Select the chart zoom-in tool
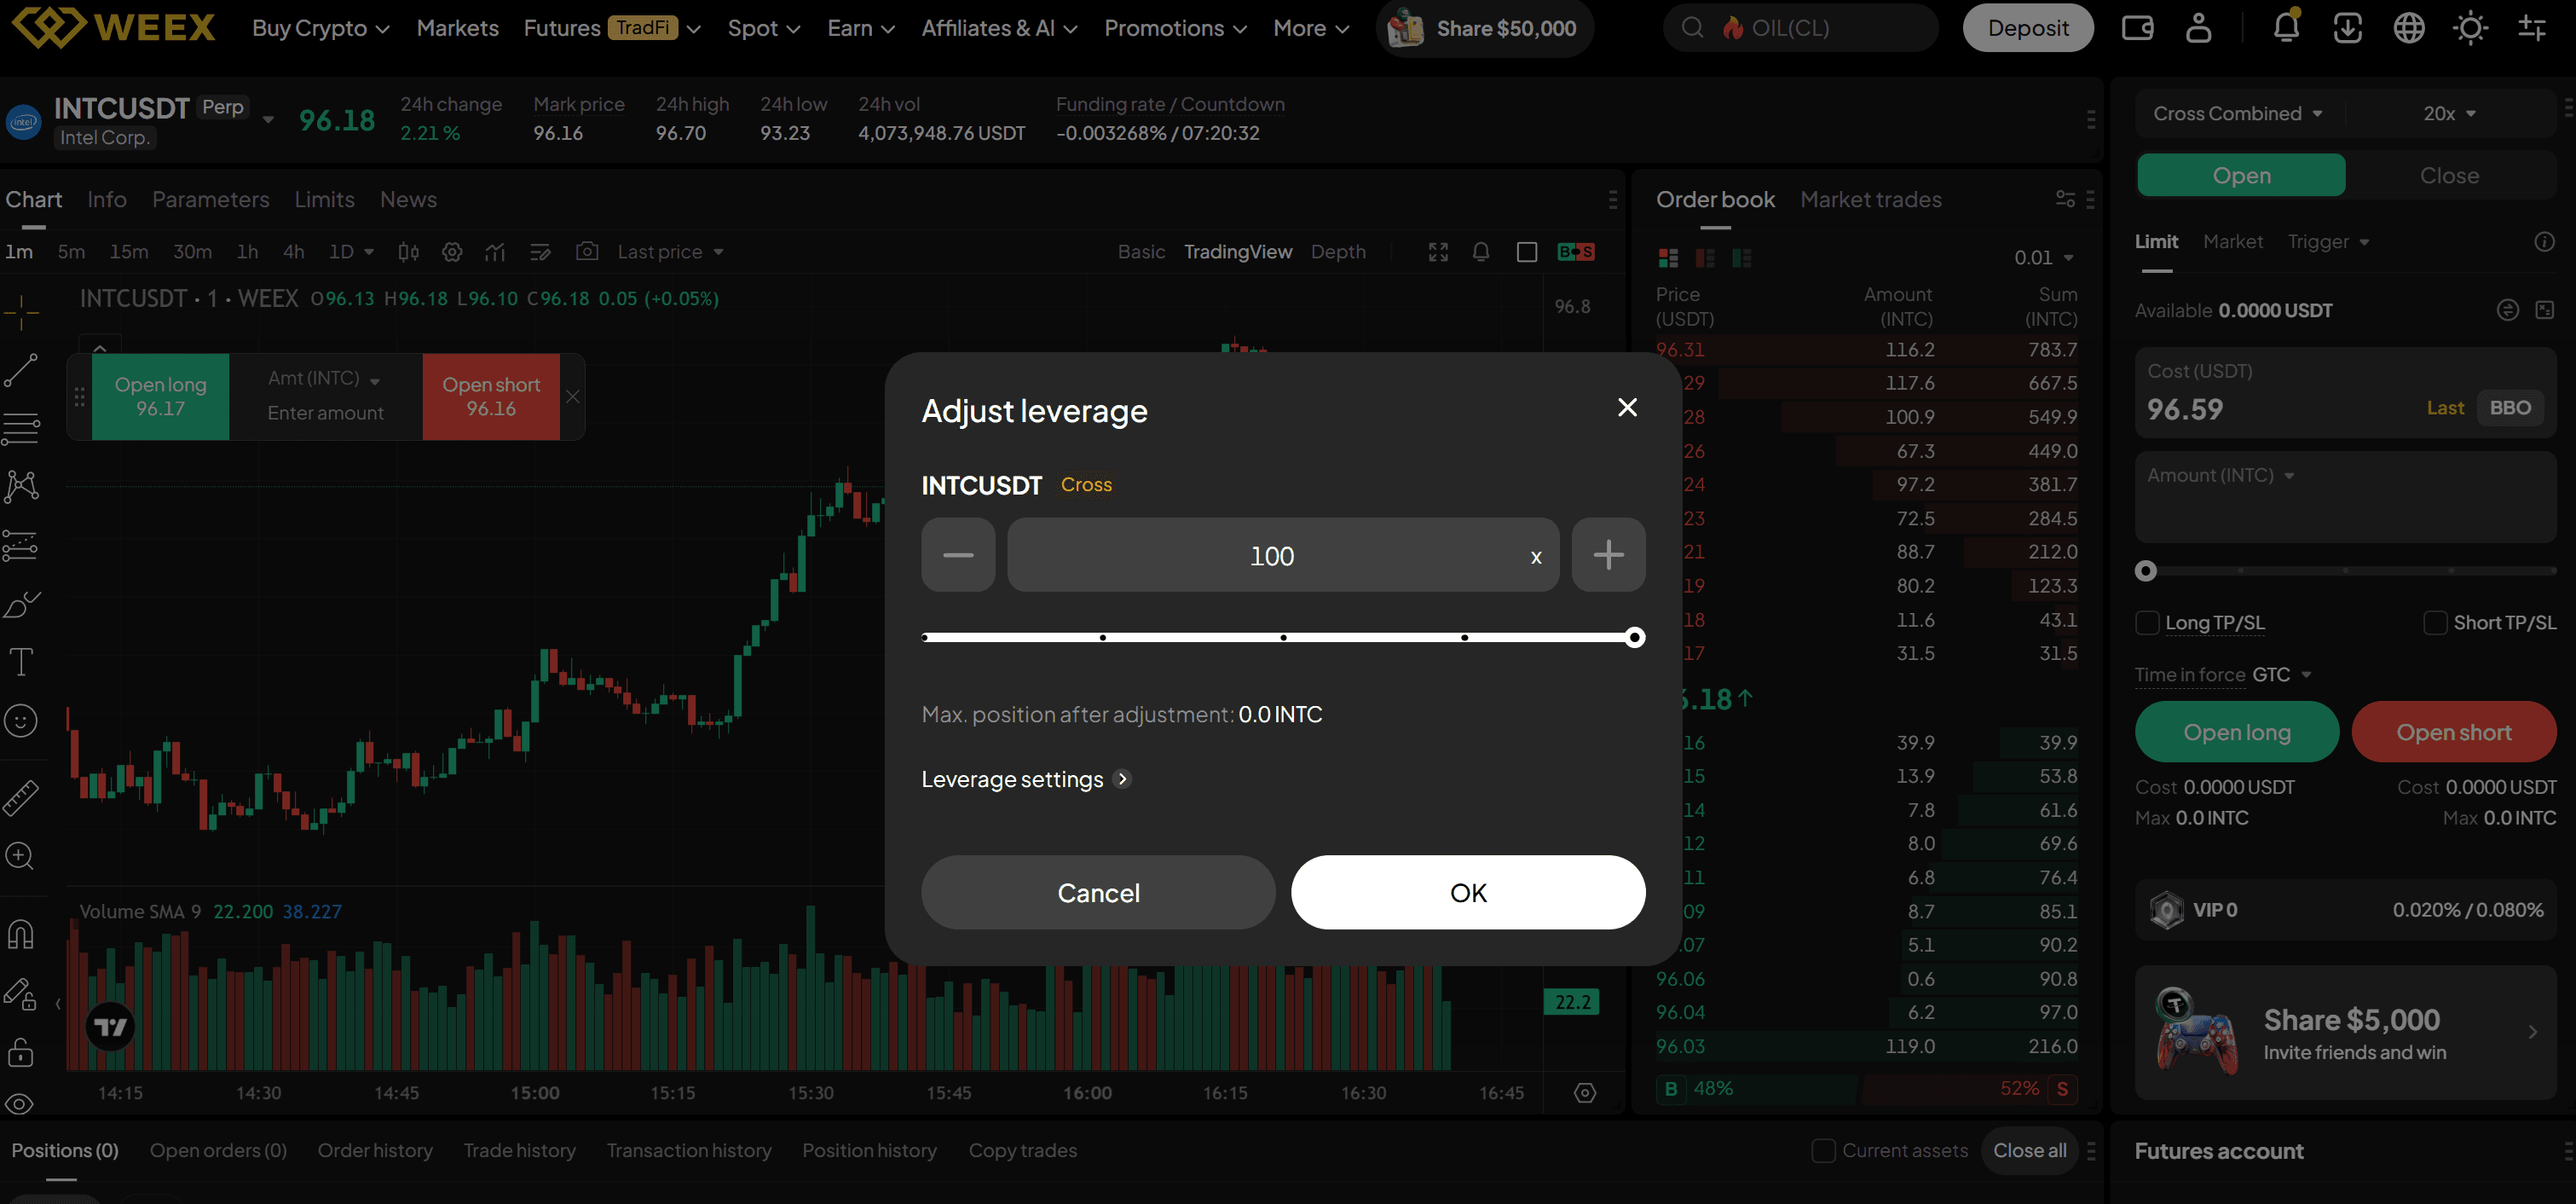Image resolution: width=2576 pixels, height=1204 pixels. click(x=21, y=855)
